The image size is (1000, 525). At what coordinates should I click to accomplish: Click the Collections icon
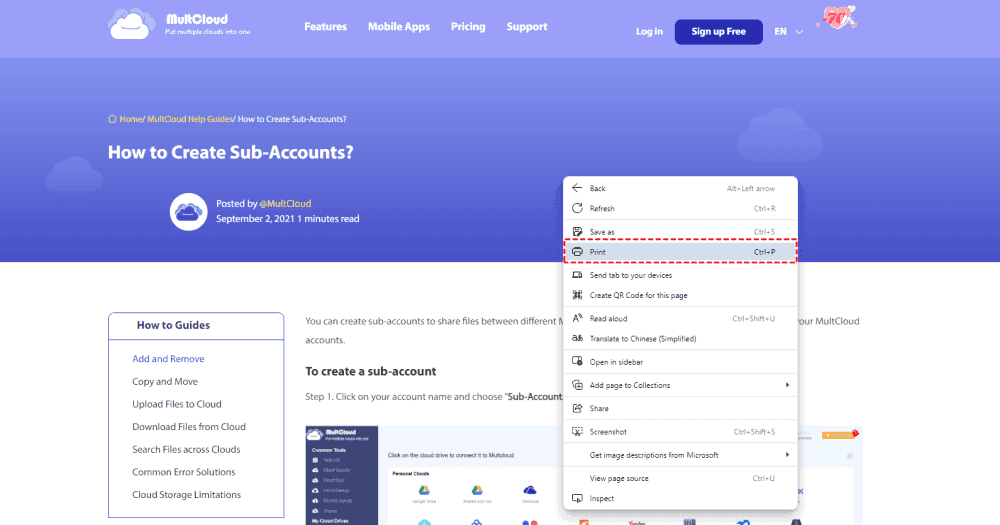pyautogui.click(x=577, y=385)
